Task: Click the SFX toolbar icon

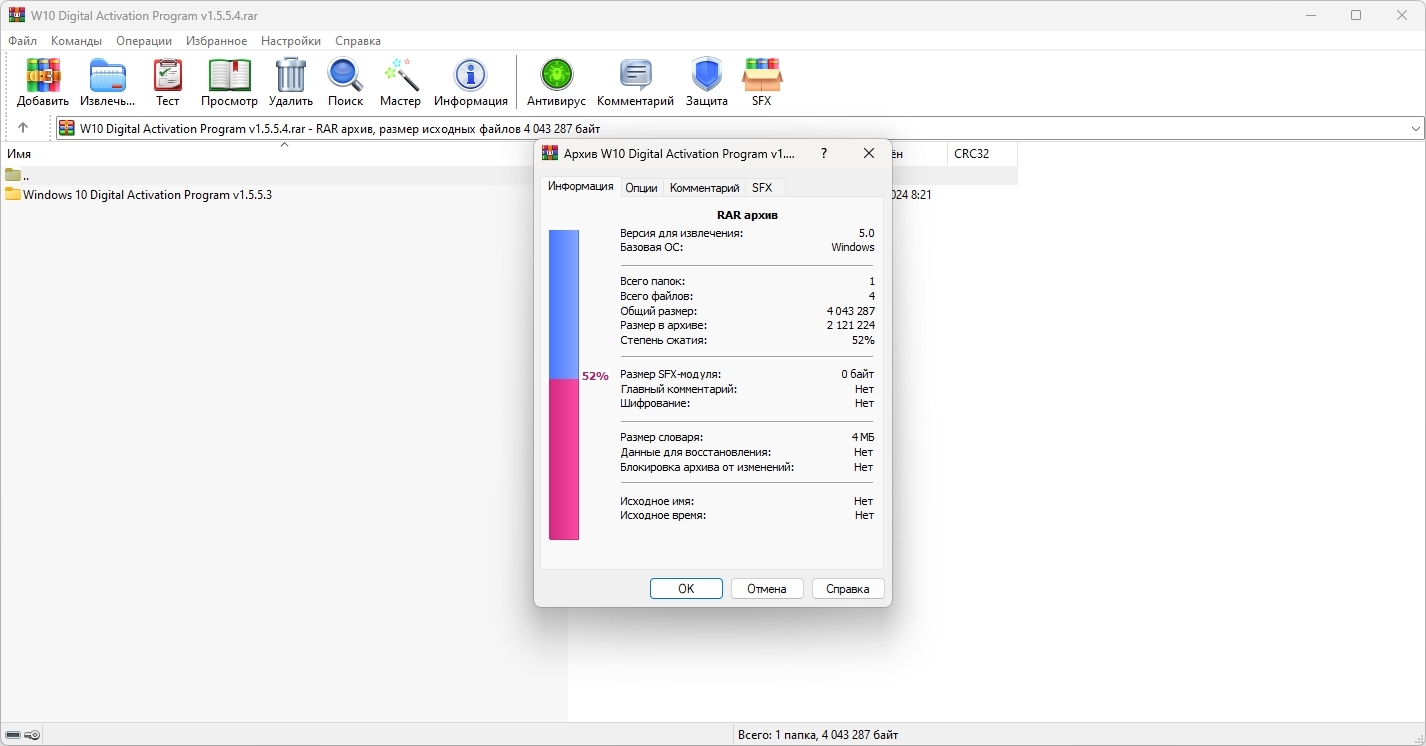Action: click(x=762, y=75)
